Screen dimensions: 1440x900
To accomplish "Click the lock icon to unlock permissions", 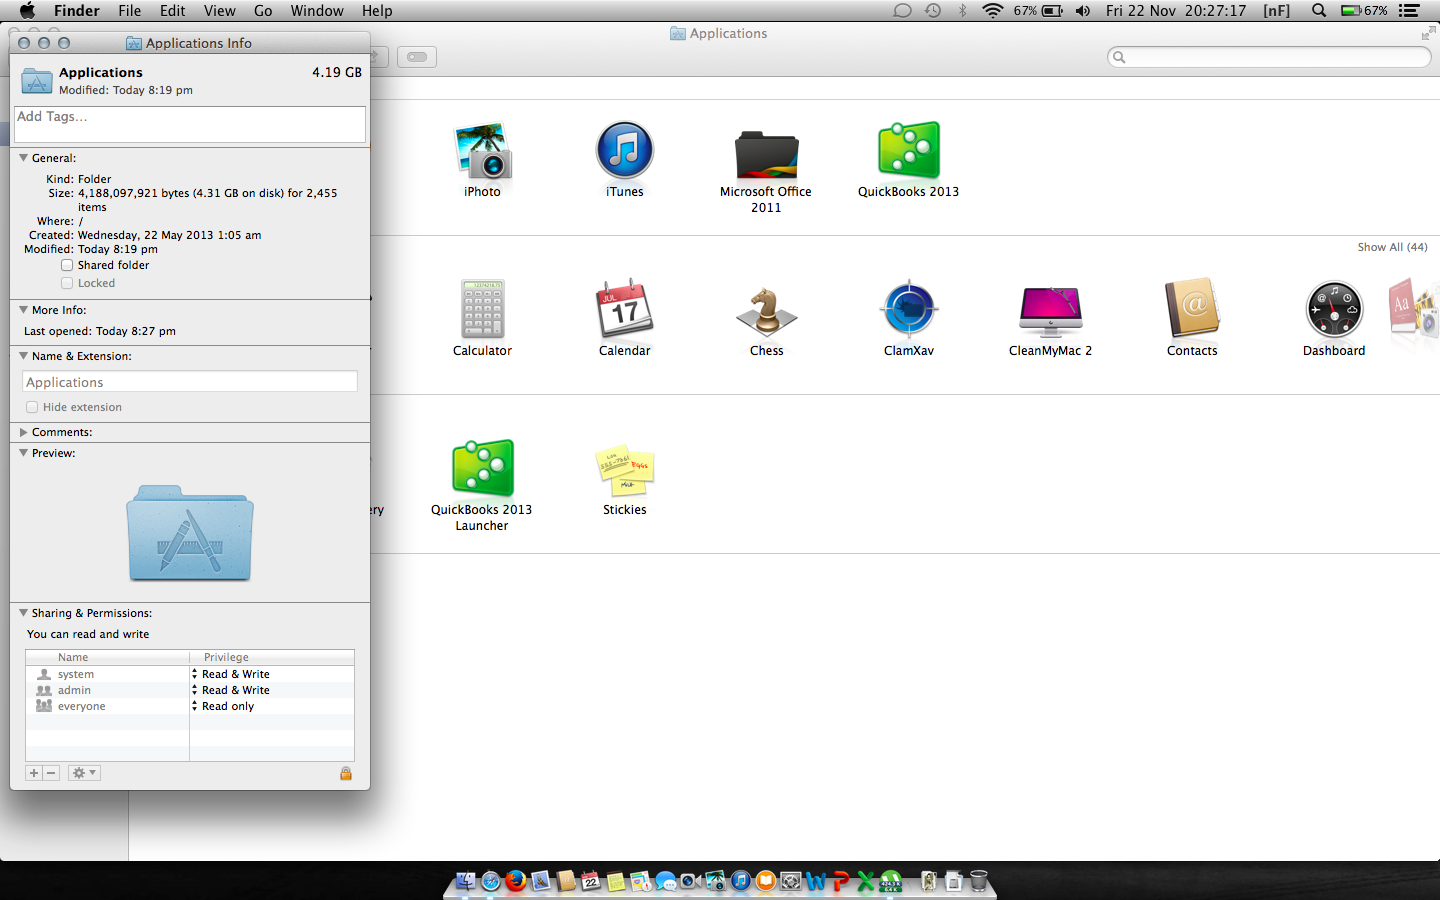I will pyautogui.click(x=346, y=773).
